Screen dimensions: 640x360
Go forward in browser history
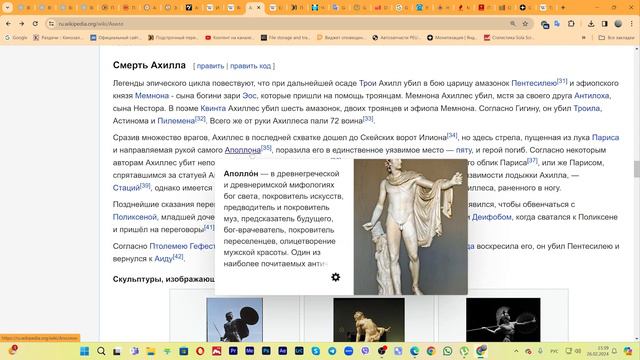[22, 24]
